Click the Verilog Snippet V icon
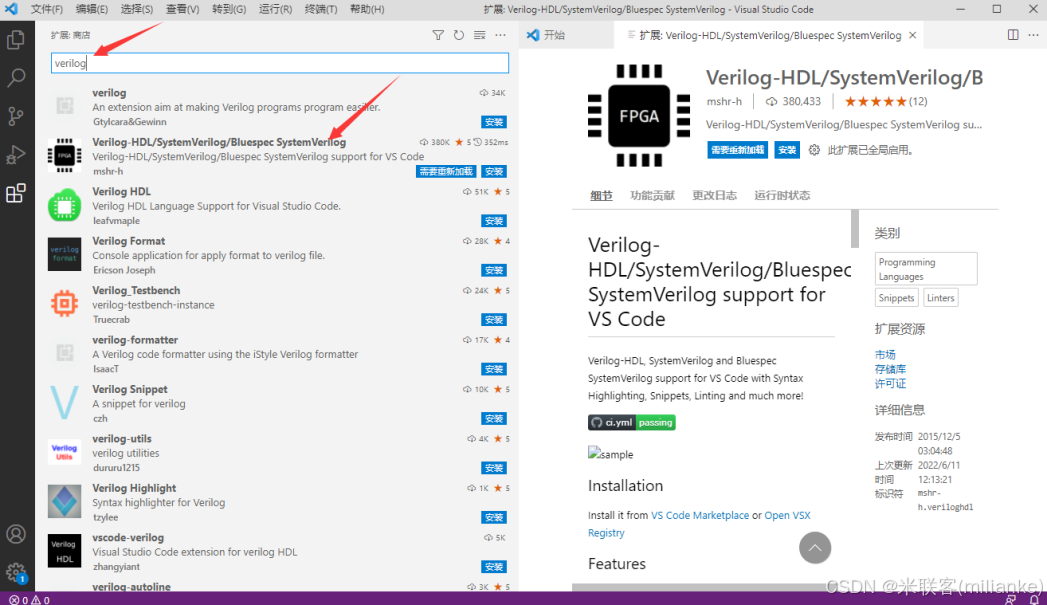Screen dimensions: 1047x605 [x=64, y=403]
